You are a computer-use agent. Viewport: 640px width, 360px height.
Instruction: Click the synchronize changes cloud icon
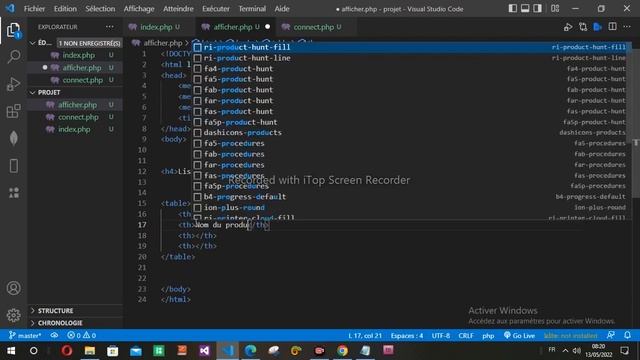[54, 336]
